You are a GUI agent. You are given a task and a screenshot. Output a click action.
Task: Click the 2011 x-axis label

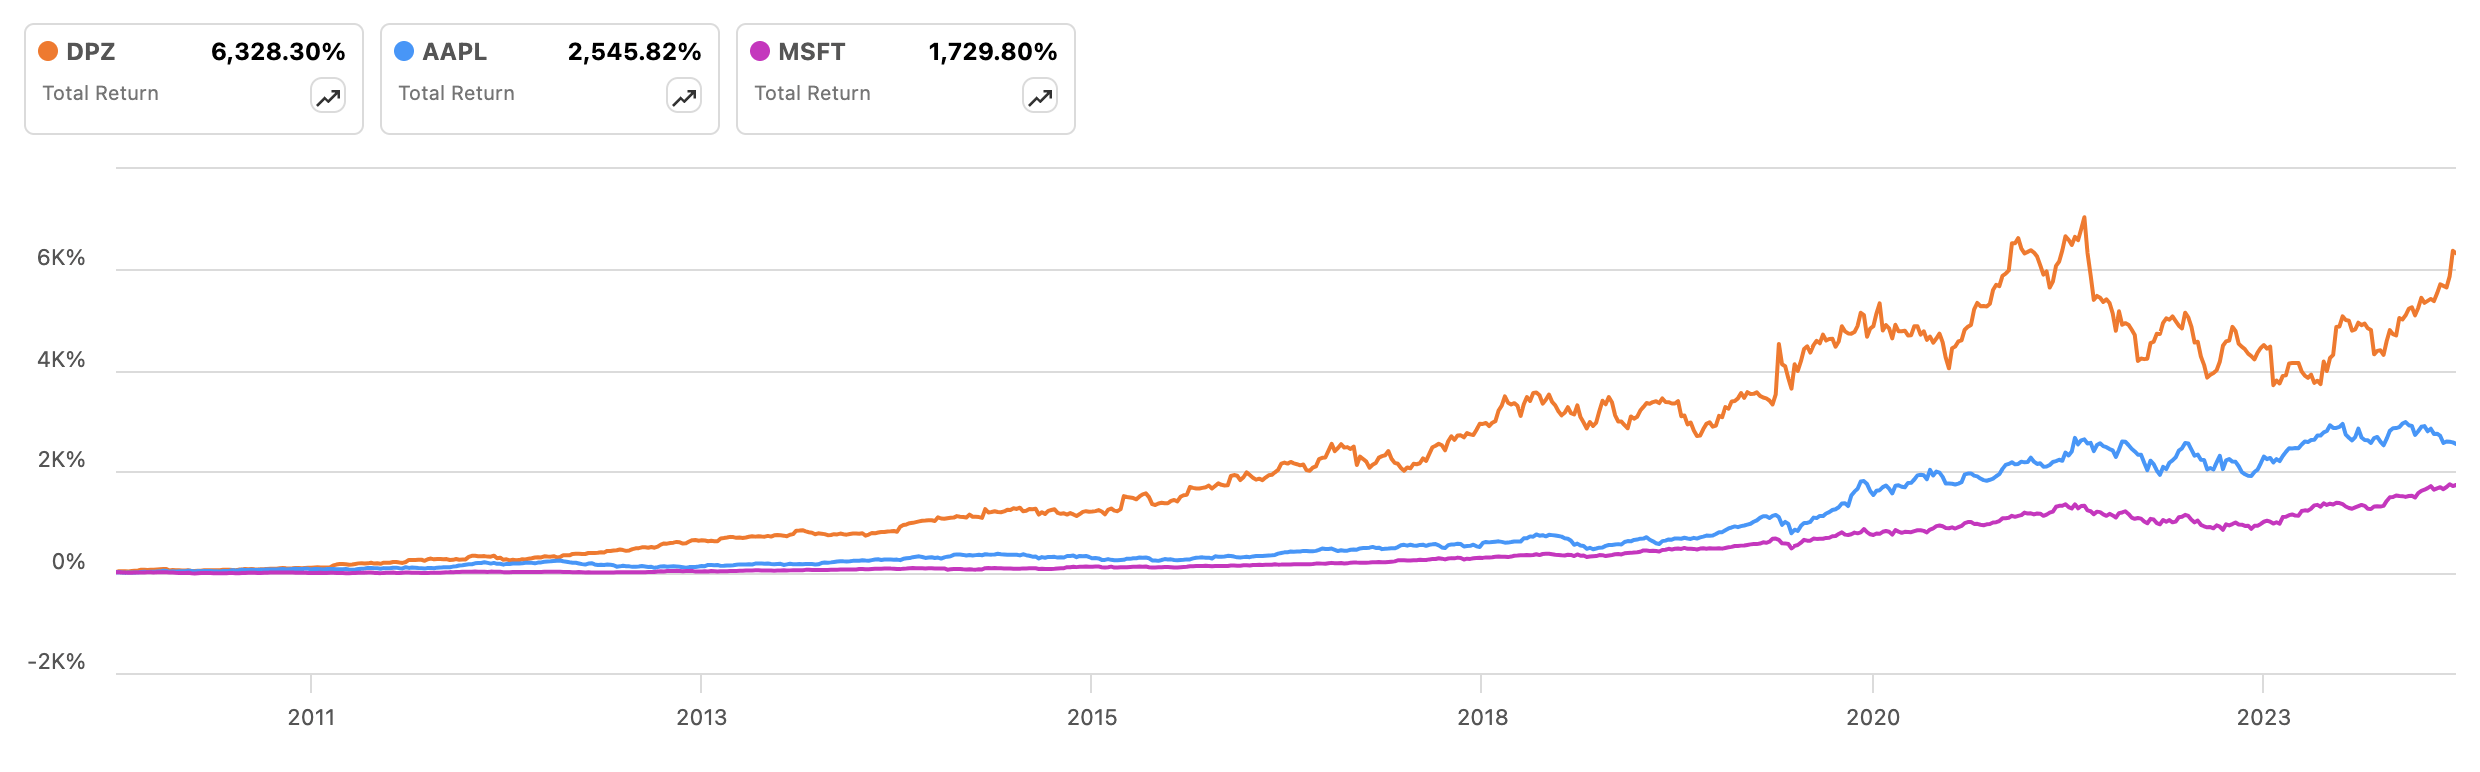coord(311,717)
